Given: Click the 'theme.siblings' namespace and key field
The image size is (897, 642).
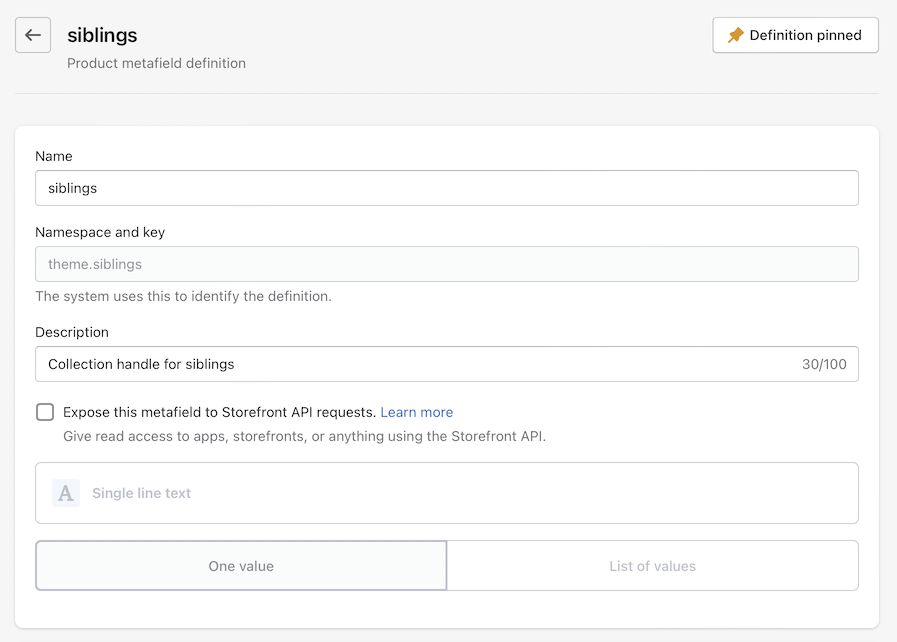Looking at the screenshot, I should 446,264.
